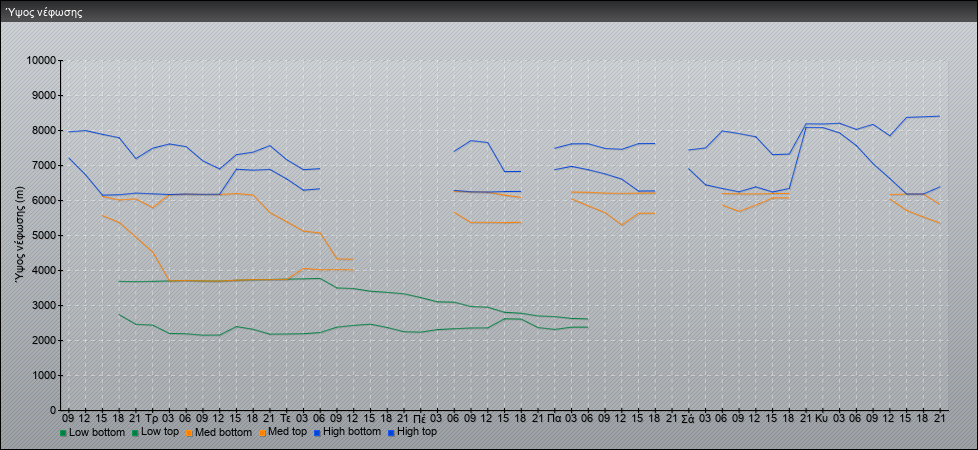Screen dimensions: 978x450
Task: Click the green Low top legend swatch
Action: [x=135, y=433]
